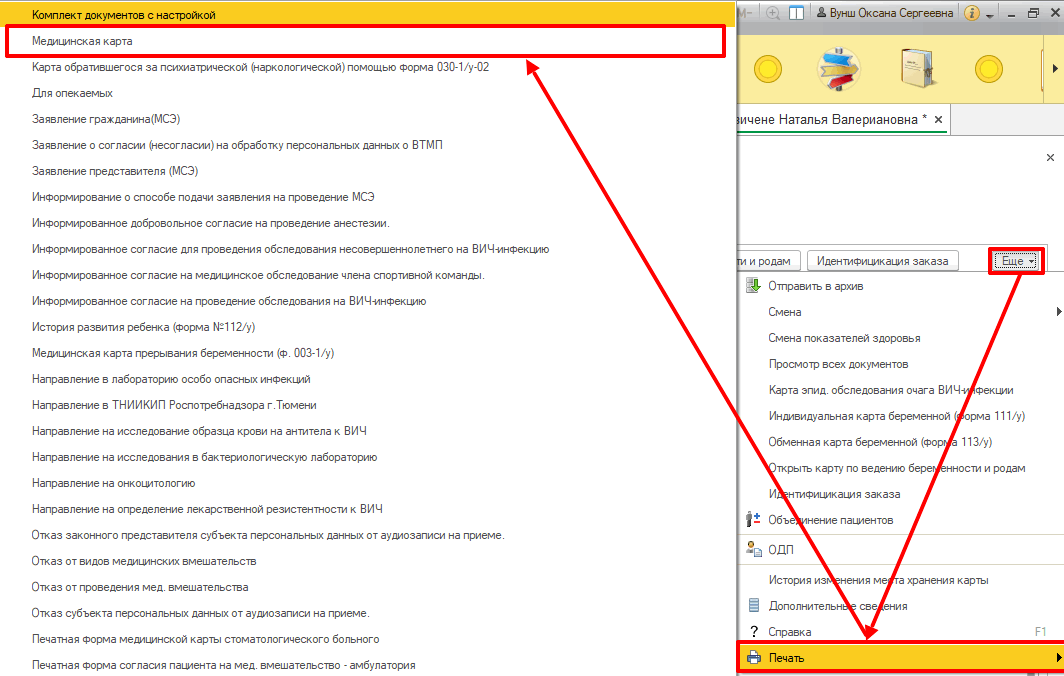
Task: Open dropdown arrow next to info icon
Action: coord(989,15)
